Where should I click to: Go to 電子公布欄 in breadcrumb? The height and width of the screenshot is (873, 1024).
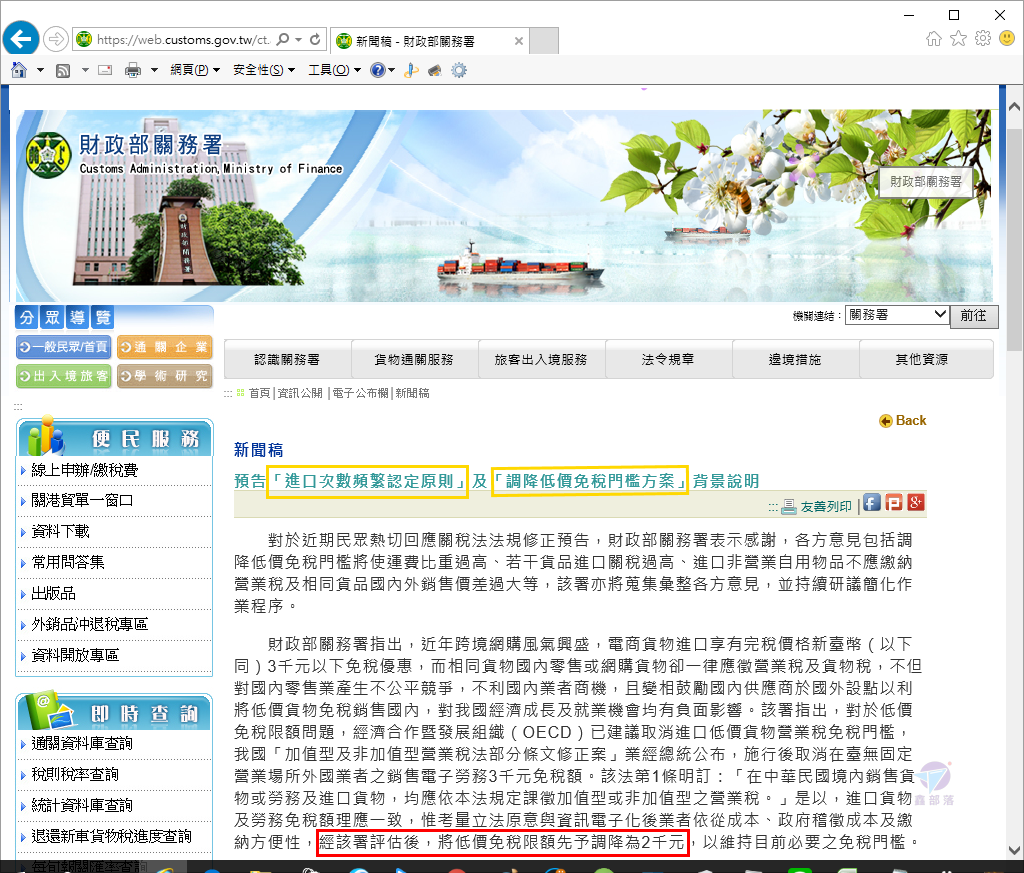(x=360, y=393)
